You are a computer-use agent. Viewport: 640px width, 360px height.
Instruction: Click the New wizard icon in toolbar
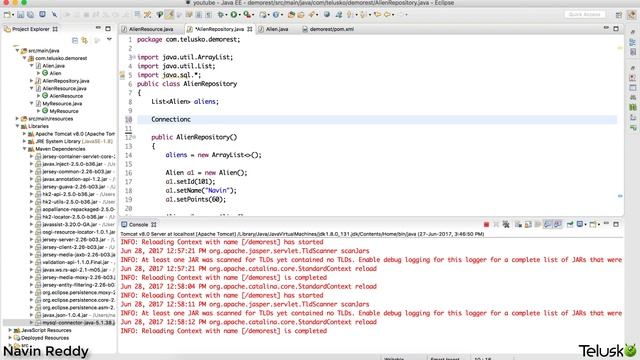[x=7, y=15]
